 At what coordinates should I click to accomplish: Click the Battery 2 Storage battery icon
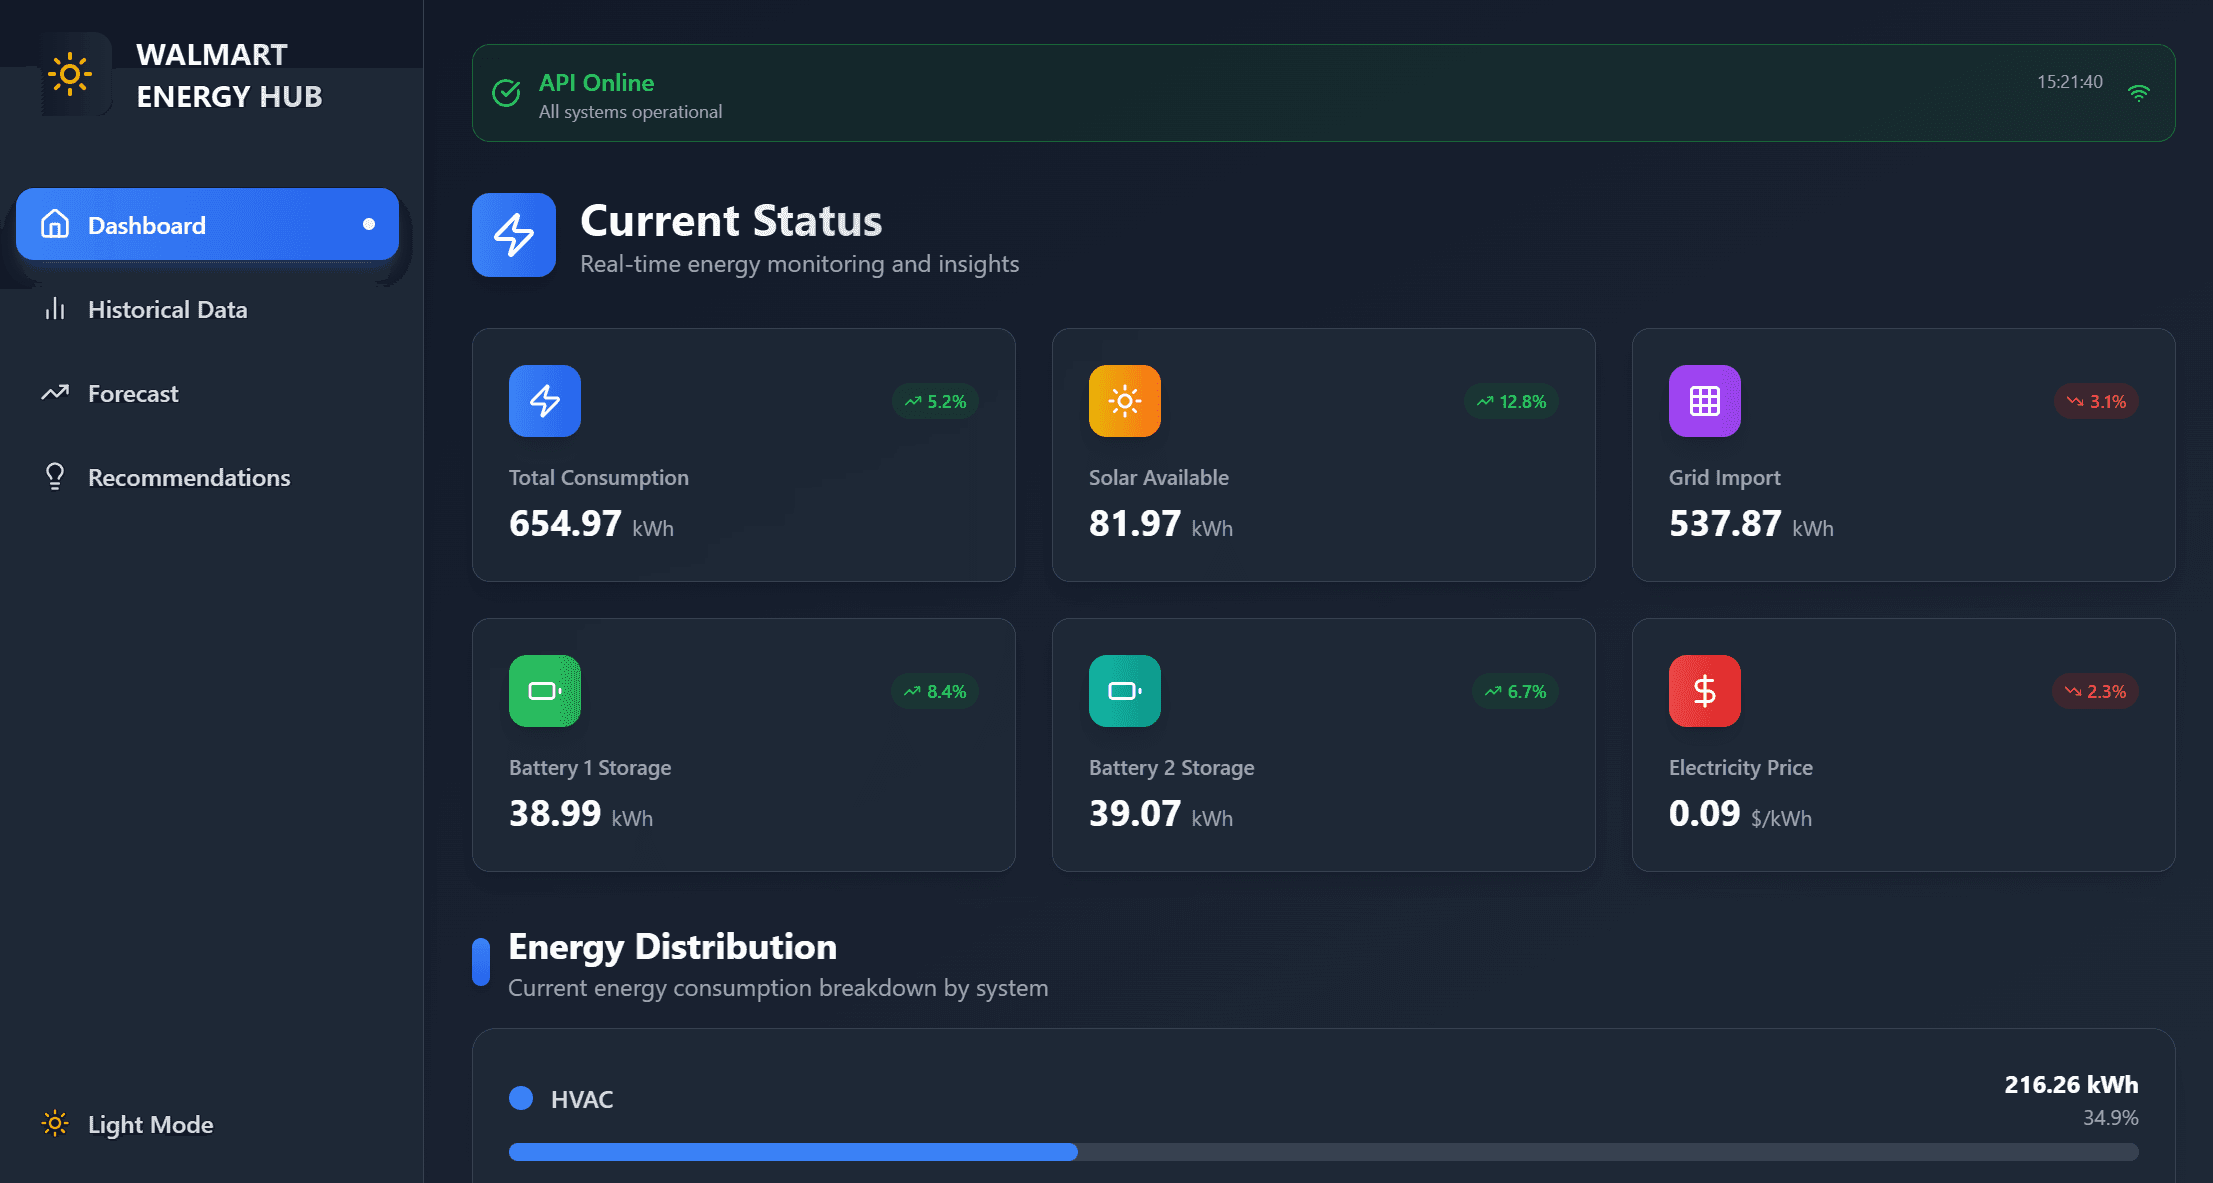[x=1125, y=691]
